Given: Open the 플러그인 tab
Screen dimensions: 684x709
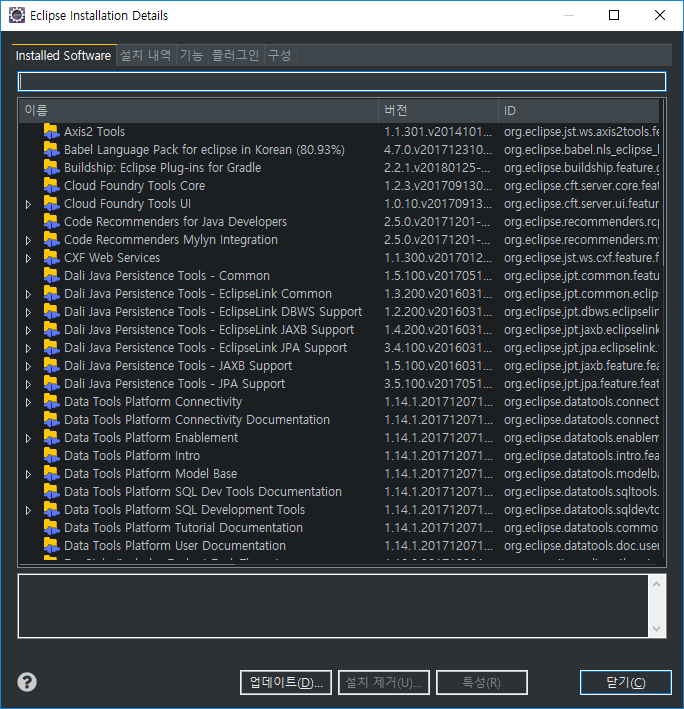Looking at the screenshot, I should point(236,56).
